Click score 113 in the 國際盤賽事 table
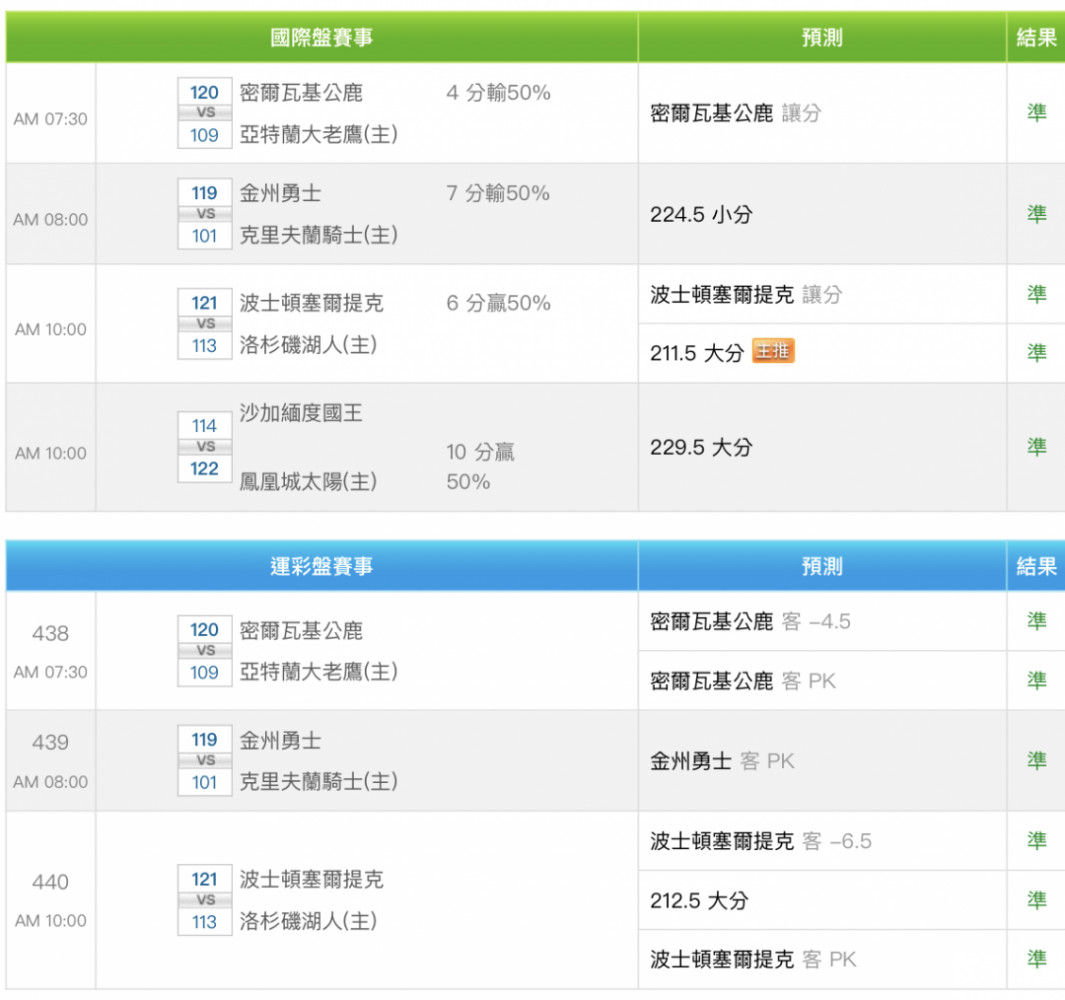Screen dimensions: 1065x1000 (204, 346)
